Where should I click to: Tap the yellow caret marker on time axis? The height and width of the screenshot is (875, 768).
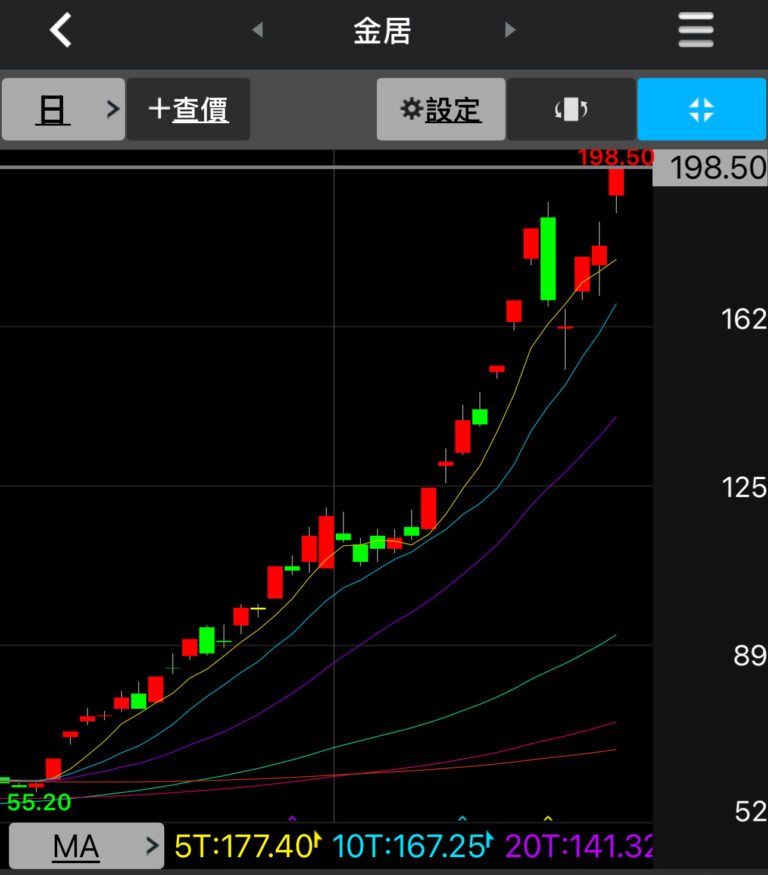547,818
